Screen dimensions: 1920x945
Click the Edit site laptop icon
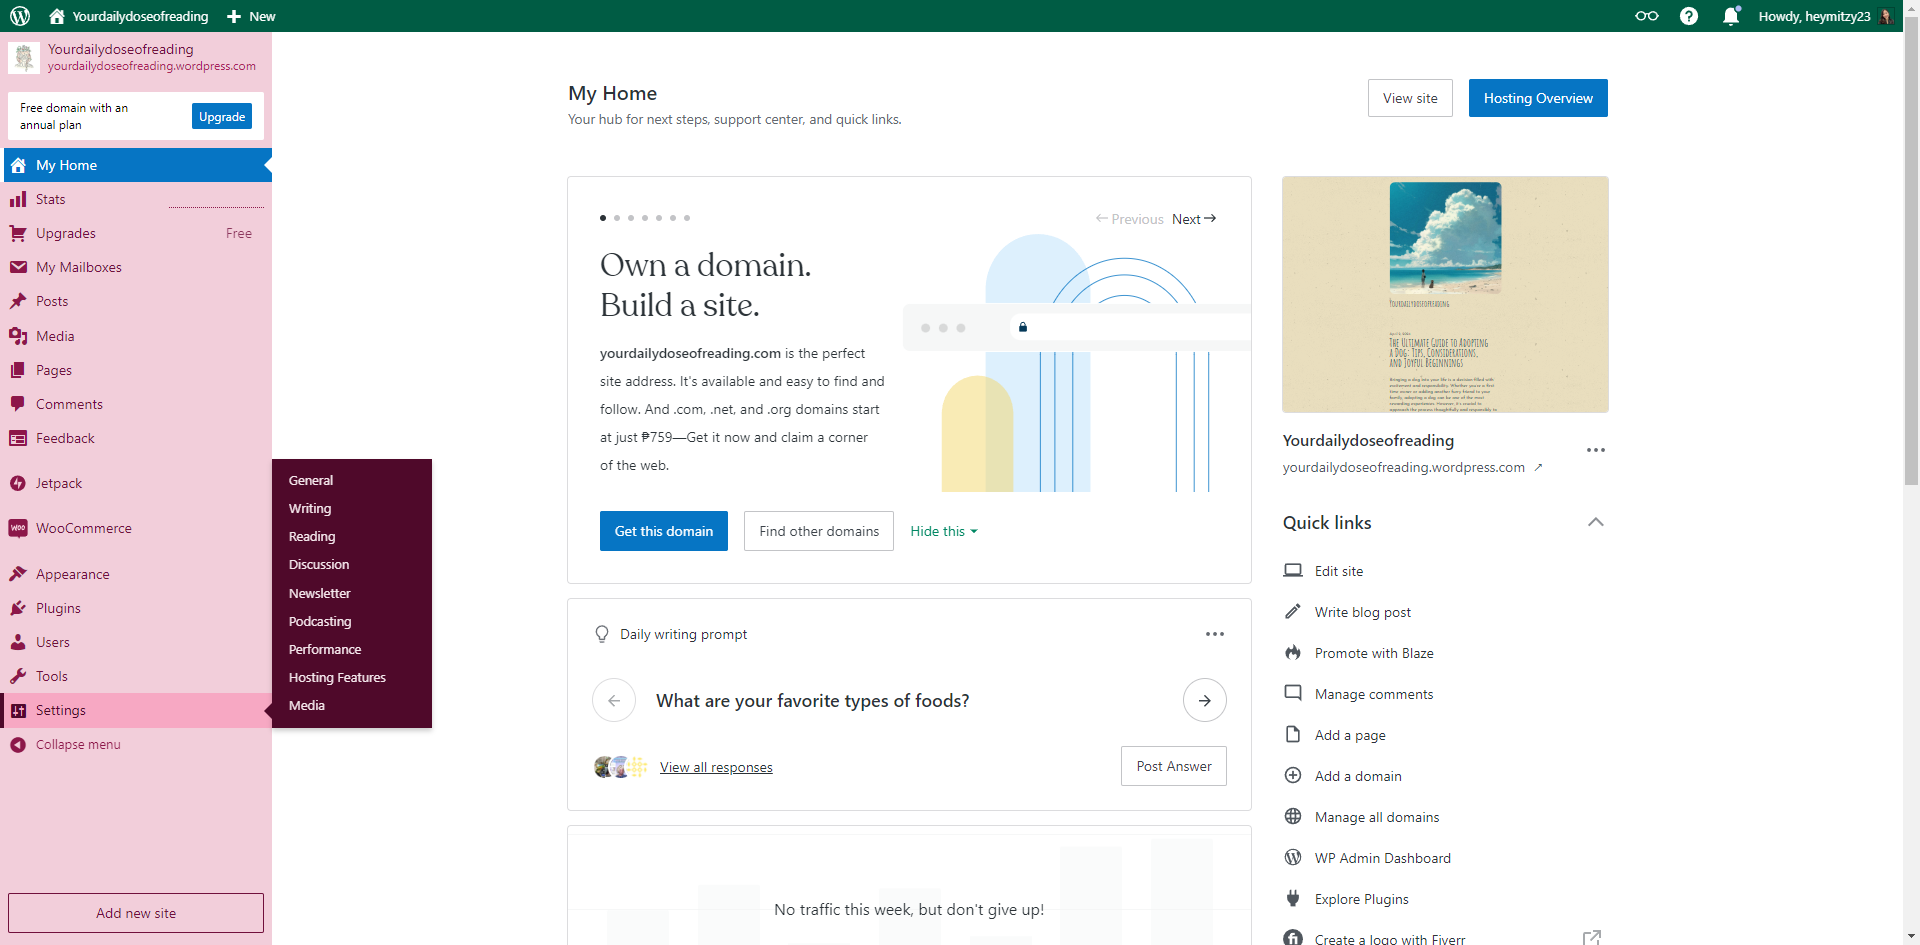point(1293,570)
